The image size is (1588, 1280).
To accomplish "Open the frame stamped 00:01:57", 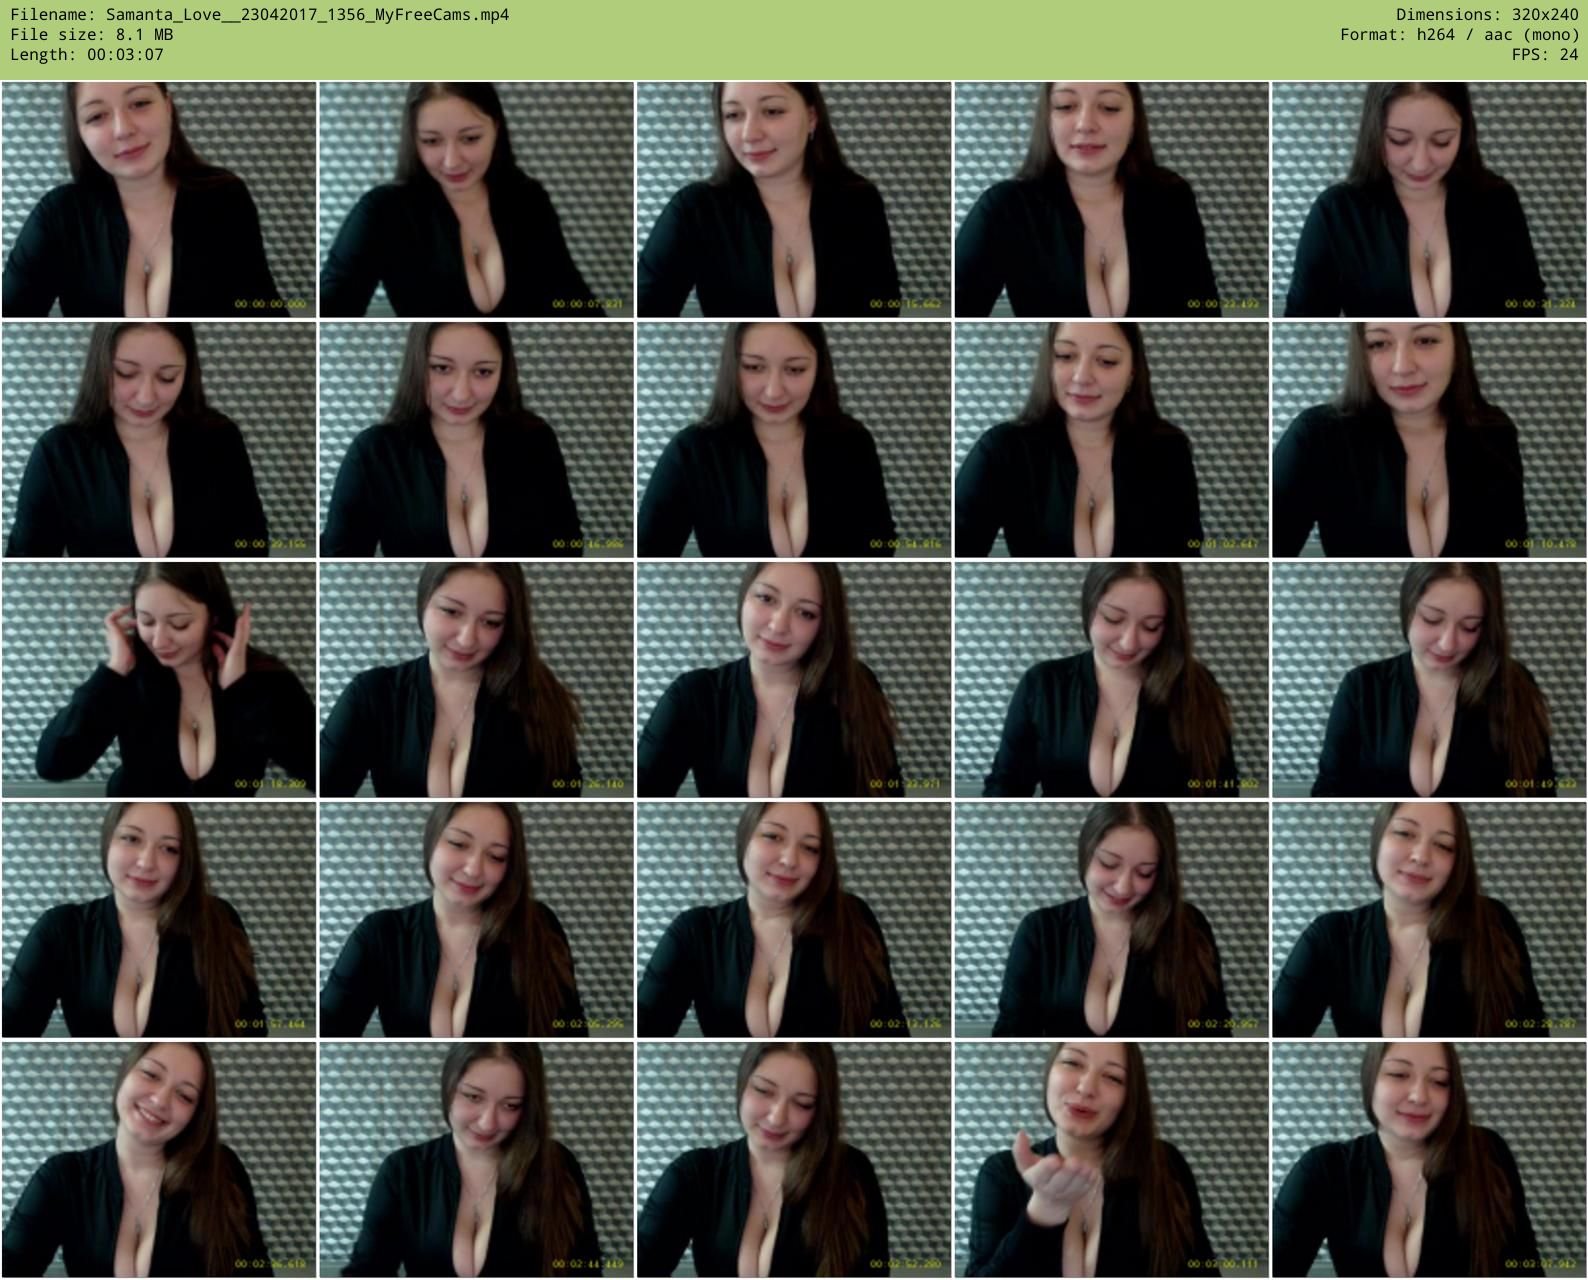I will point(159,920).
